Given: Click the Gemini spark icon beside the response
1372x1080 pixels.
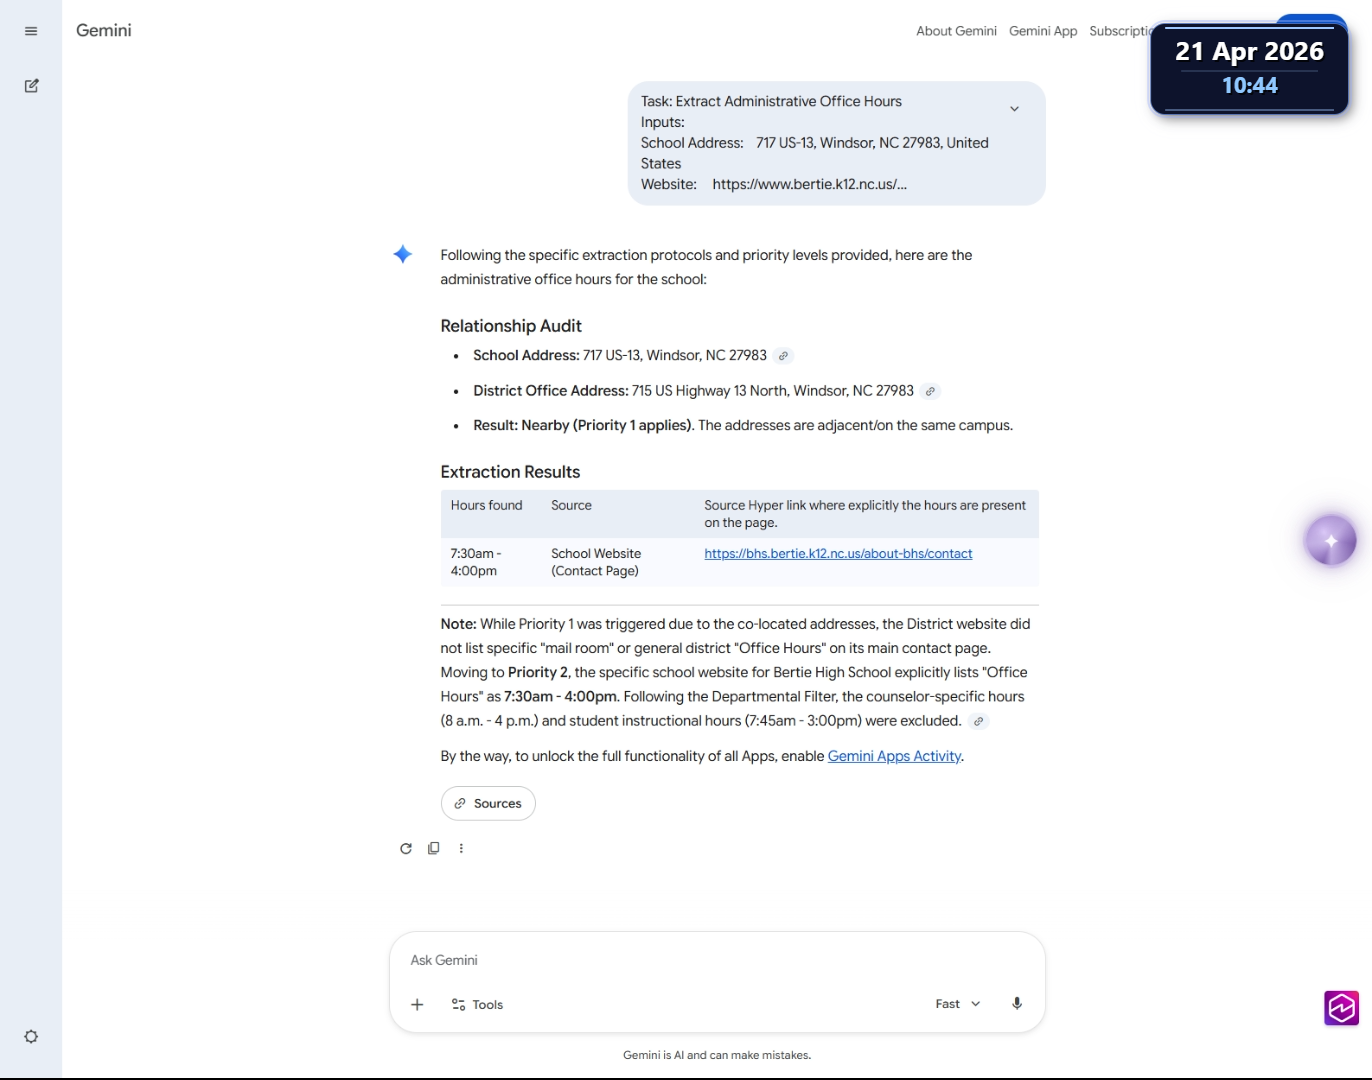Looking at the screenshot, I should point(403,255).
